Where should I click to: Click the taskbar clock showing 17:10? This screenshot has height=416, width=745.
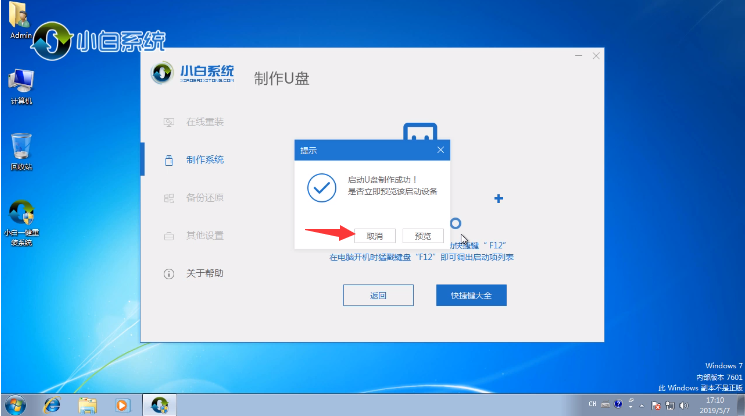[x=715, y=405]
